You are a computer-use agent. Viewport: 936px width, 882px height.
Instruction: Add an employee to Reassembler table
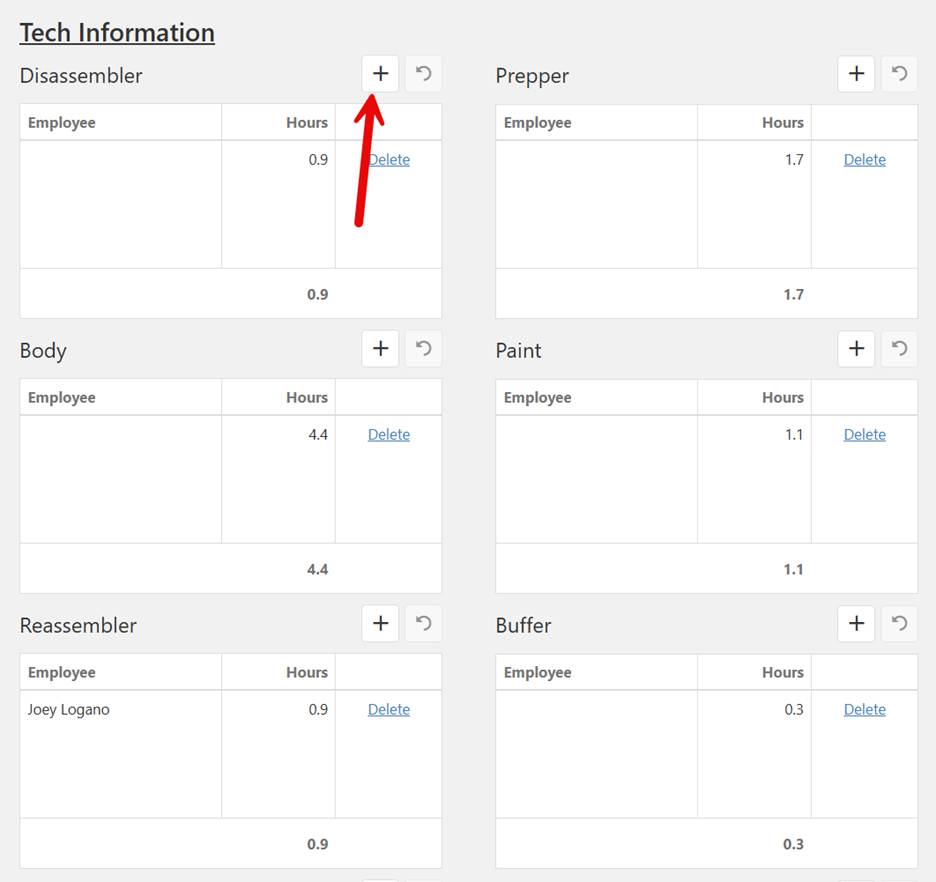click(380, 624)
